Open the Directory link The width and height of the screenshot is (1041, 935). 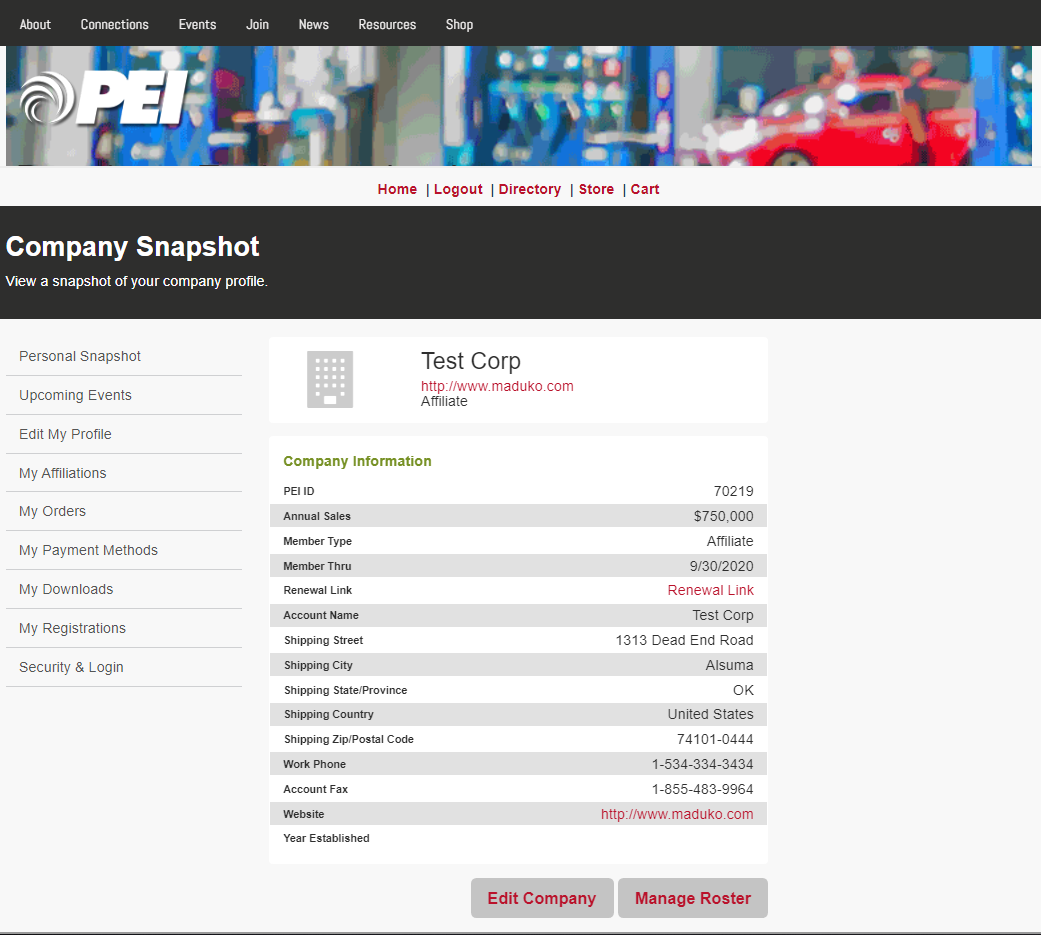pos(530,189)
